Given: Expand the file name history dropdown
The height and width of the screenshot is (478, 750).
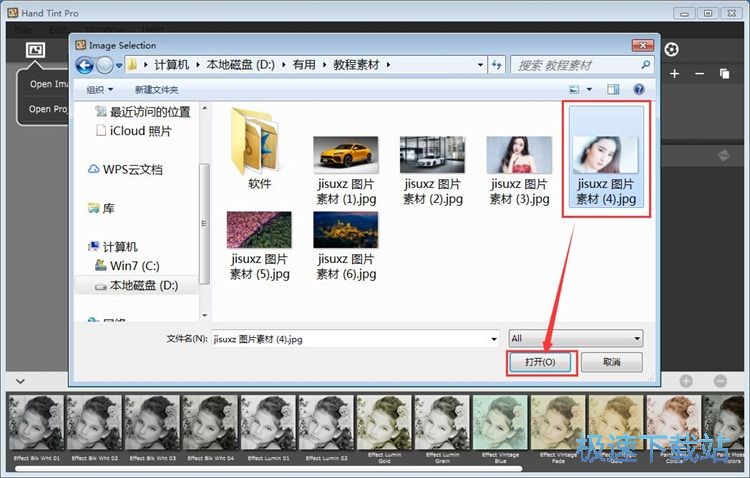Looking at the screenshot, I should [x=494, y=339].
